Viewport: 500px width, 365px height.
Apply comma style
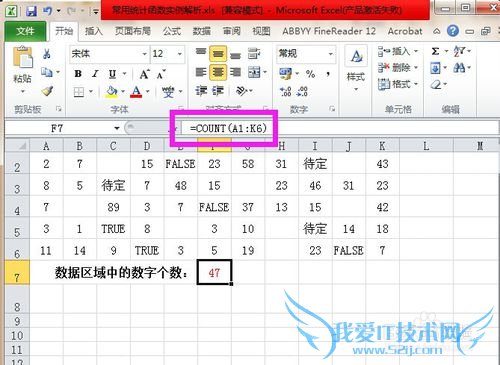[x=328, y=74]
